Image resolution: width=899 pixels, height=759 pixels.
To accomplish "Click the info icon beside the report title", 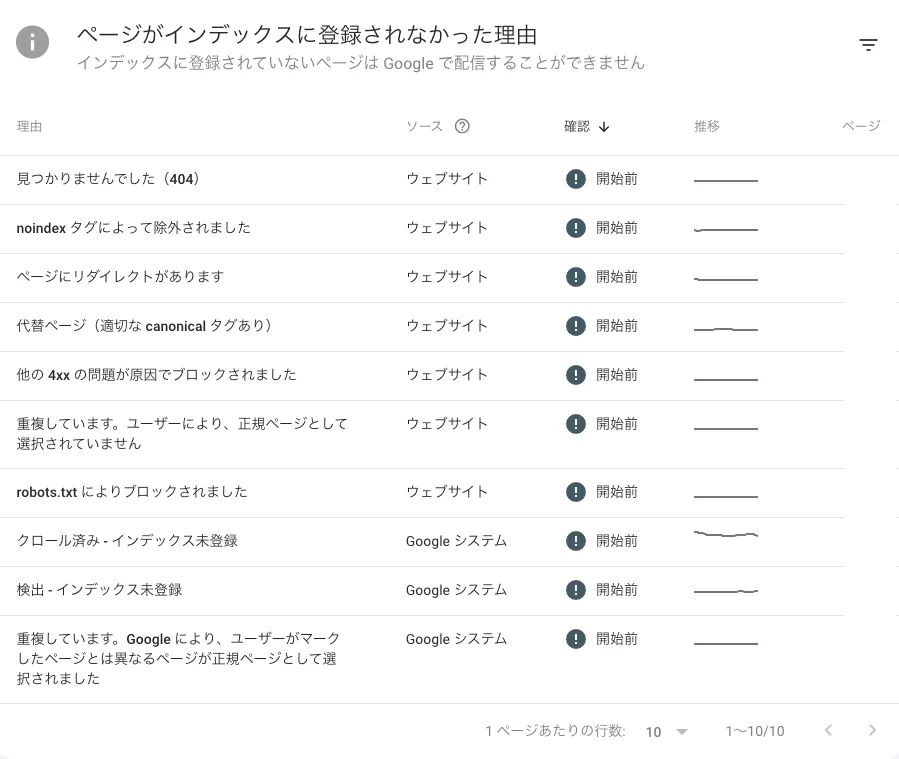I will tap(32, 44).
